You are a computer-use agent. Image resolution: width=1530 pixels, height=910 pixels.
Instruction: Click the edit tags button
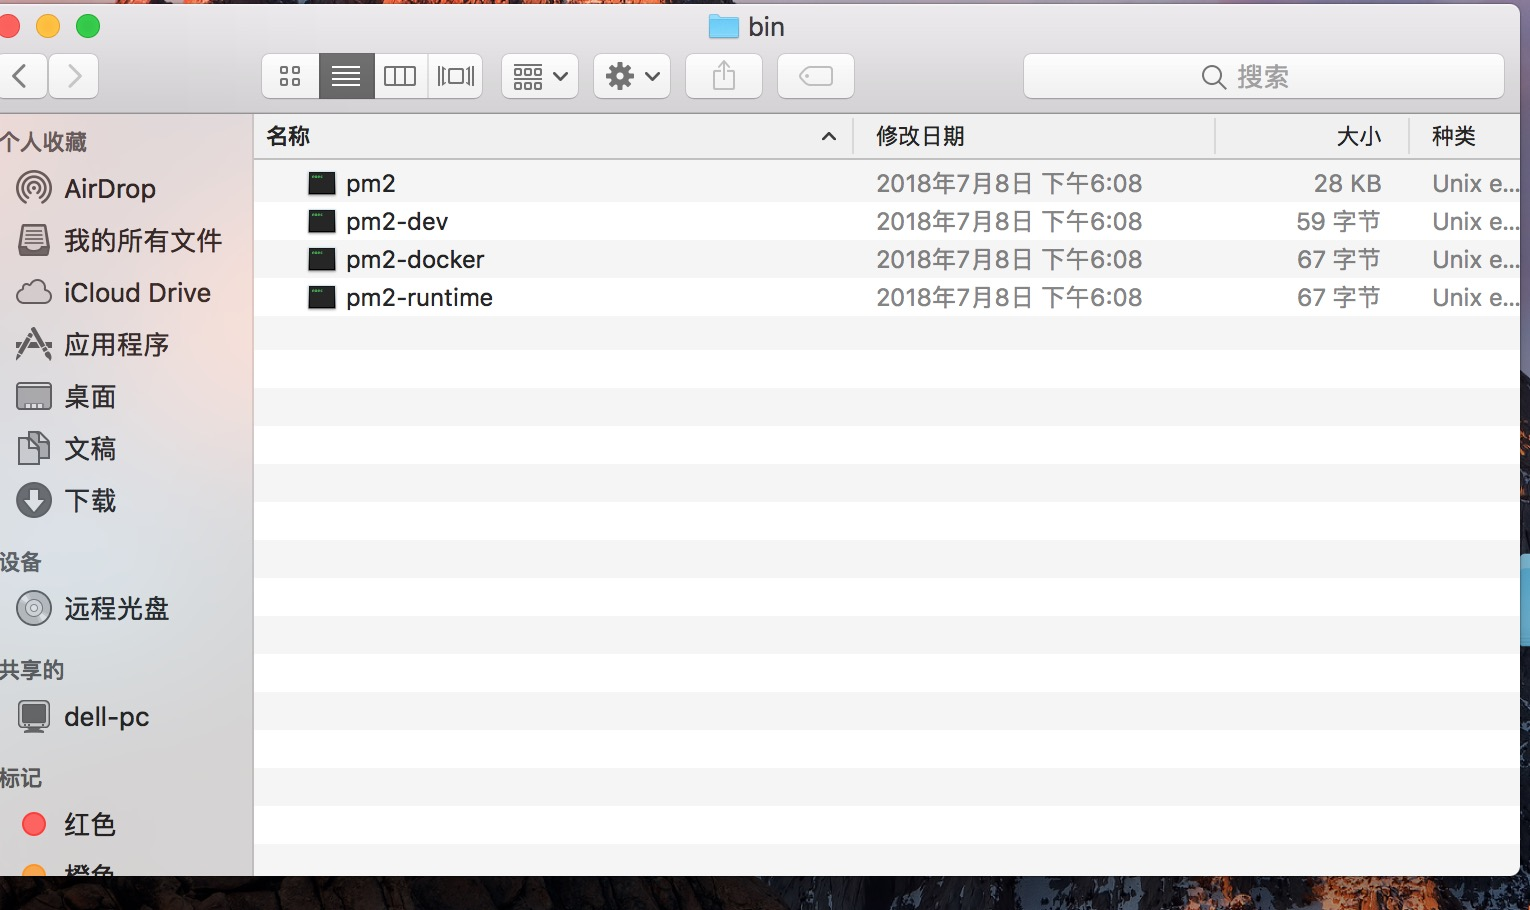tap(816, 76)
